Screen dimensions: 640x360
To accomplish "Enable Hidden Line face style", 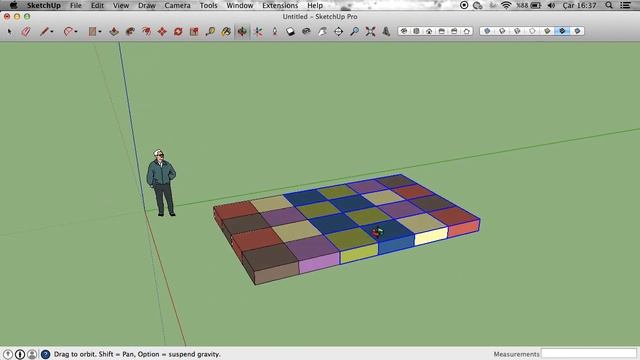I will coord(532,31).
